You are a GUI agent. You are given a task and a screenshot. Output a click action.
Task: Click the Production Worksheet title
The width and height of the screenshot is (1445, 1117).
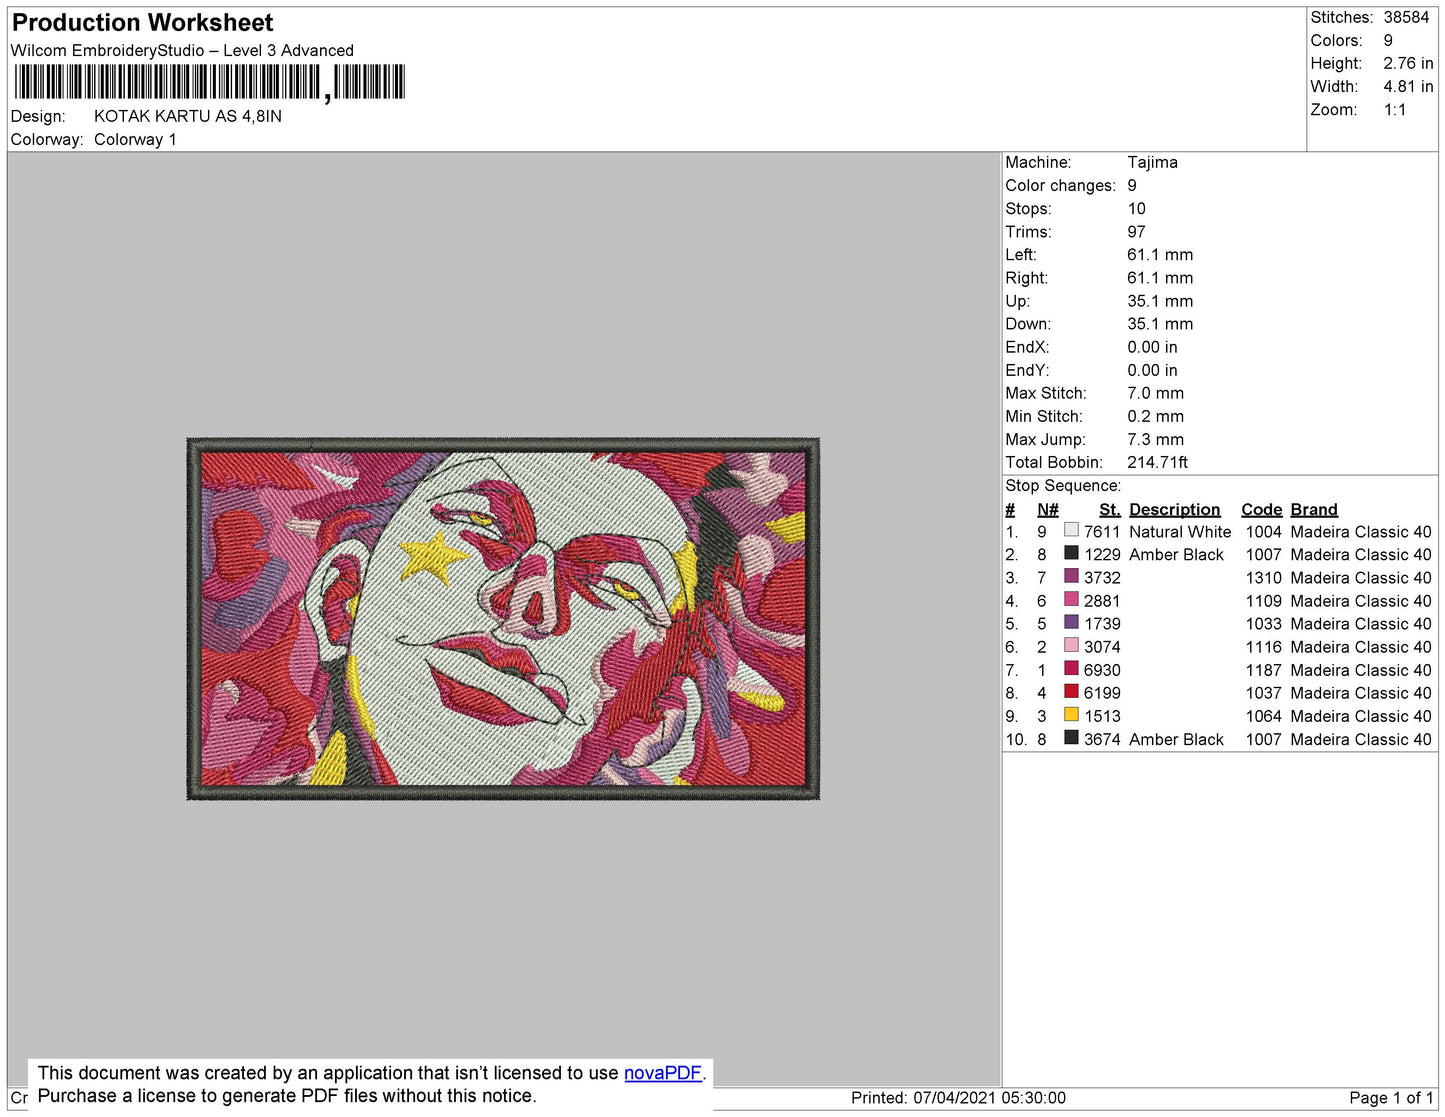(142, 23)
